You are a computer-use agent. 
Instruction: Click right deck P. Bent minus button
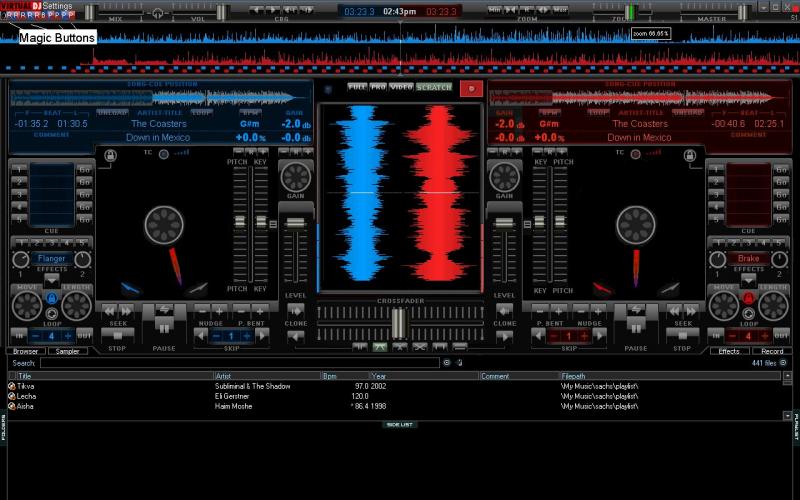coord(540,310)
